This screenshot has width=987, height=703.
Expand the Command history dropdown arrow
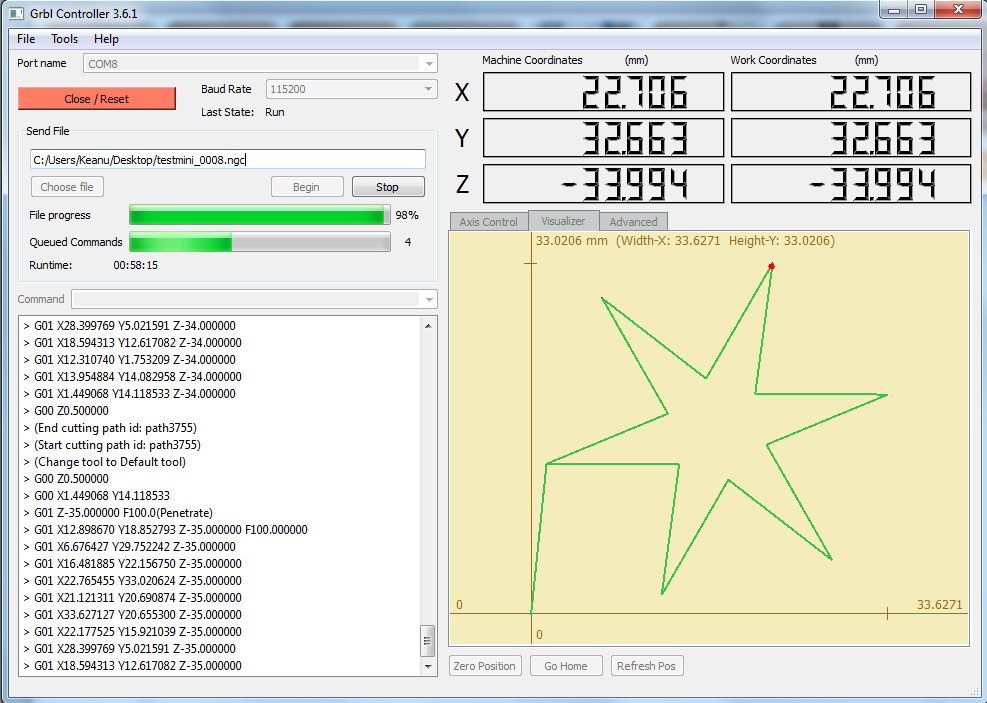click(429, 300)
